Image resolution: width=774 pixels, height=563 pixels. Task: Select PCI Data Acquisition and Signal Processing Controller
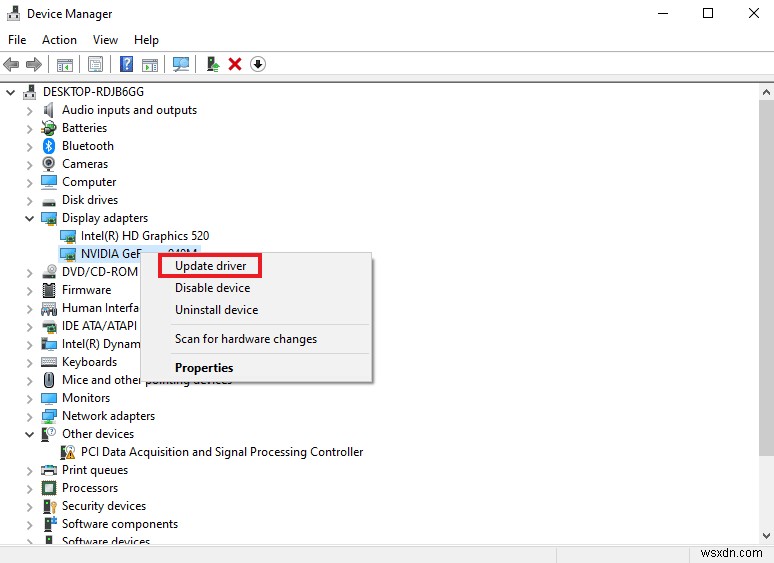click(x=222, y=452)
